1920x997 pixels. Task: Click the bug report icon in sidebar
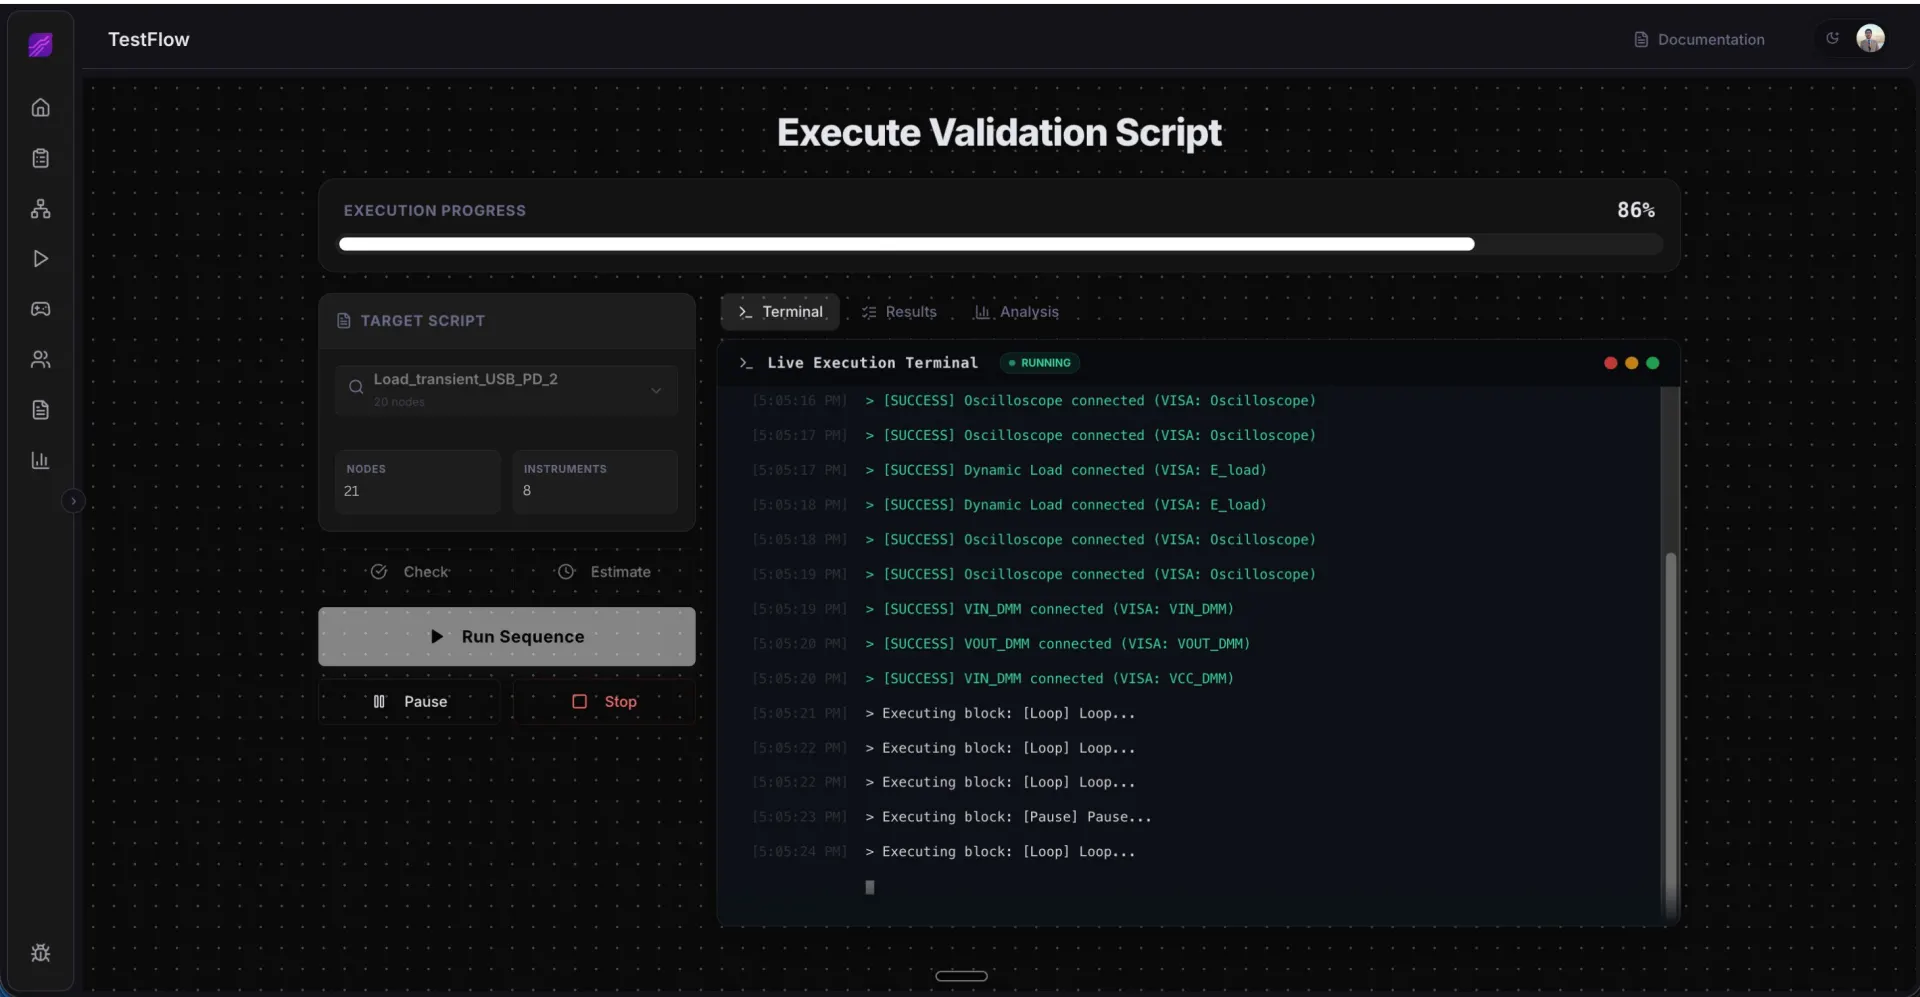[x=40, y=952]
